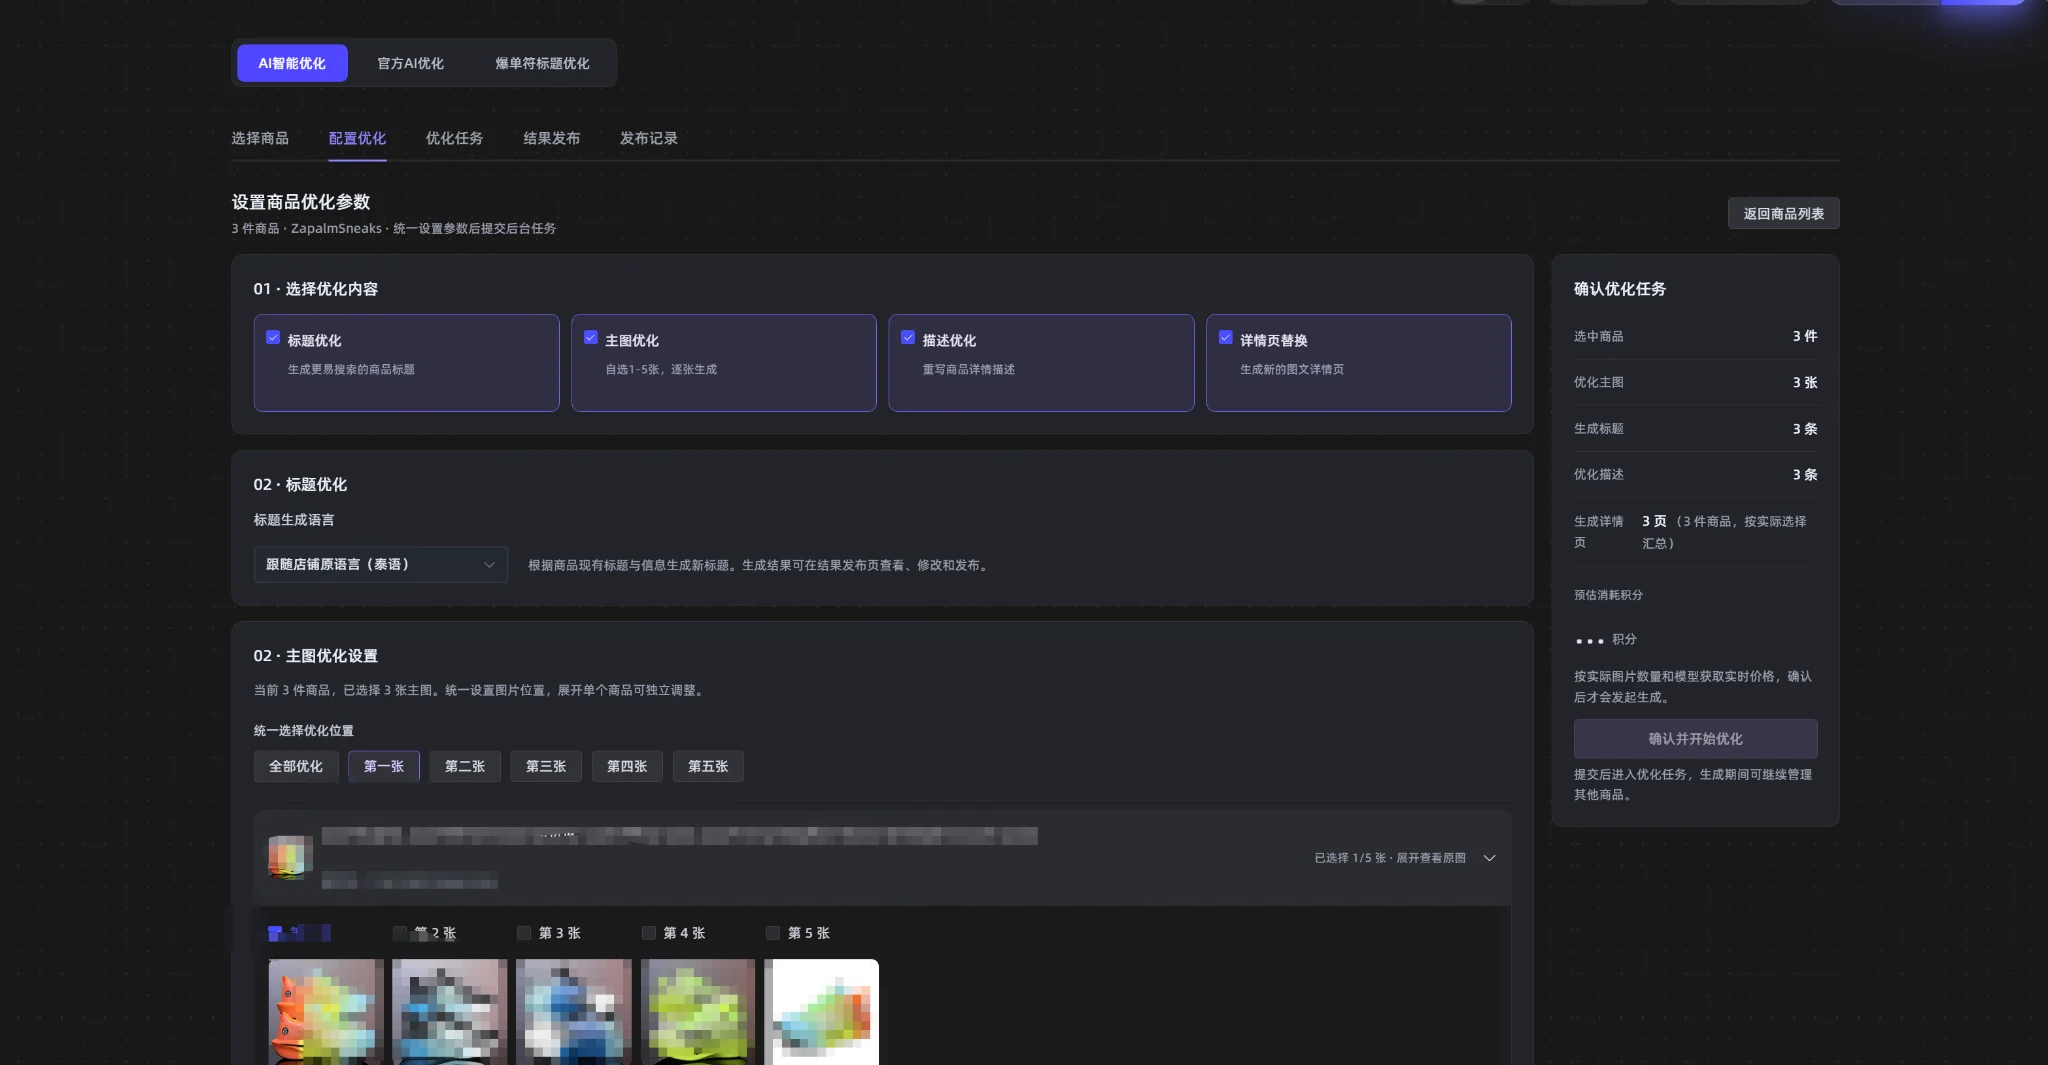The height and width of the screenshot is (1065, 2048).
Task: Click the 标题优化 option card description
Action: 351,370
